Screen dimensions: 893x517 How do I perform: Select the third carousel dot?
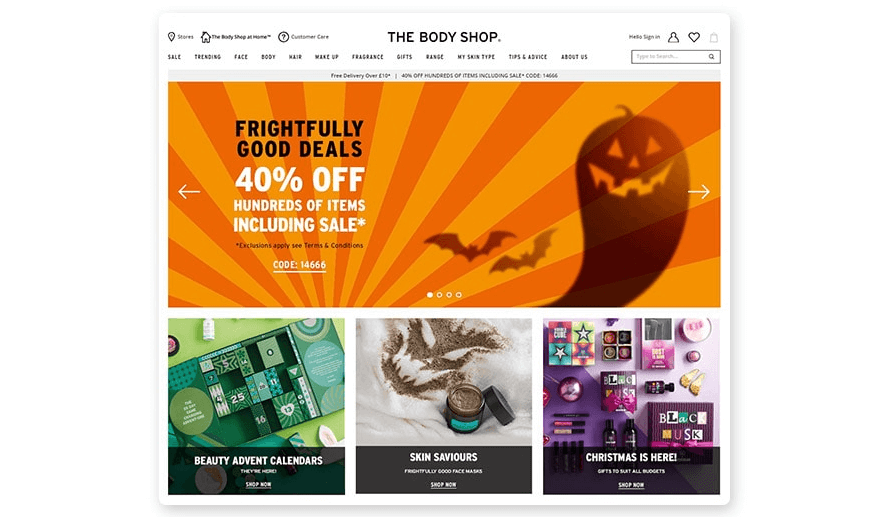(449, 295)
